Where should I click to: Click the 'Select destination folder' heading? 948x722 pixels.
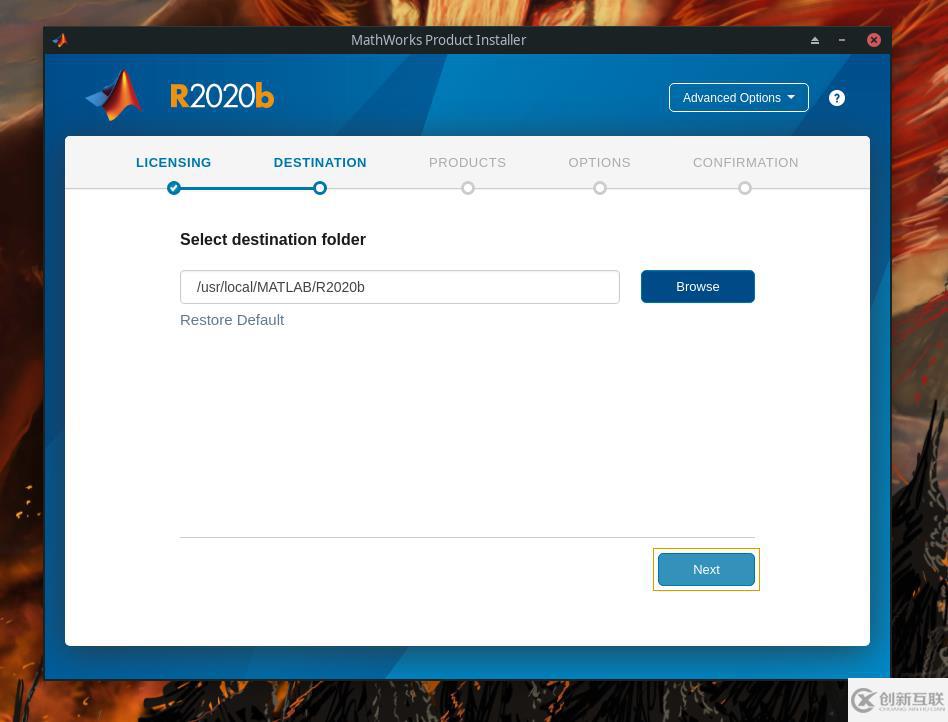coord(273,239)
